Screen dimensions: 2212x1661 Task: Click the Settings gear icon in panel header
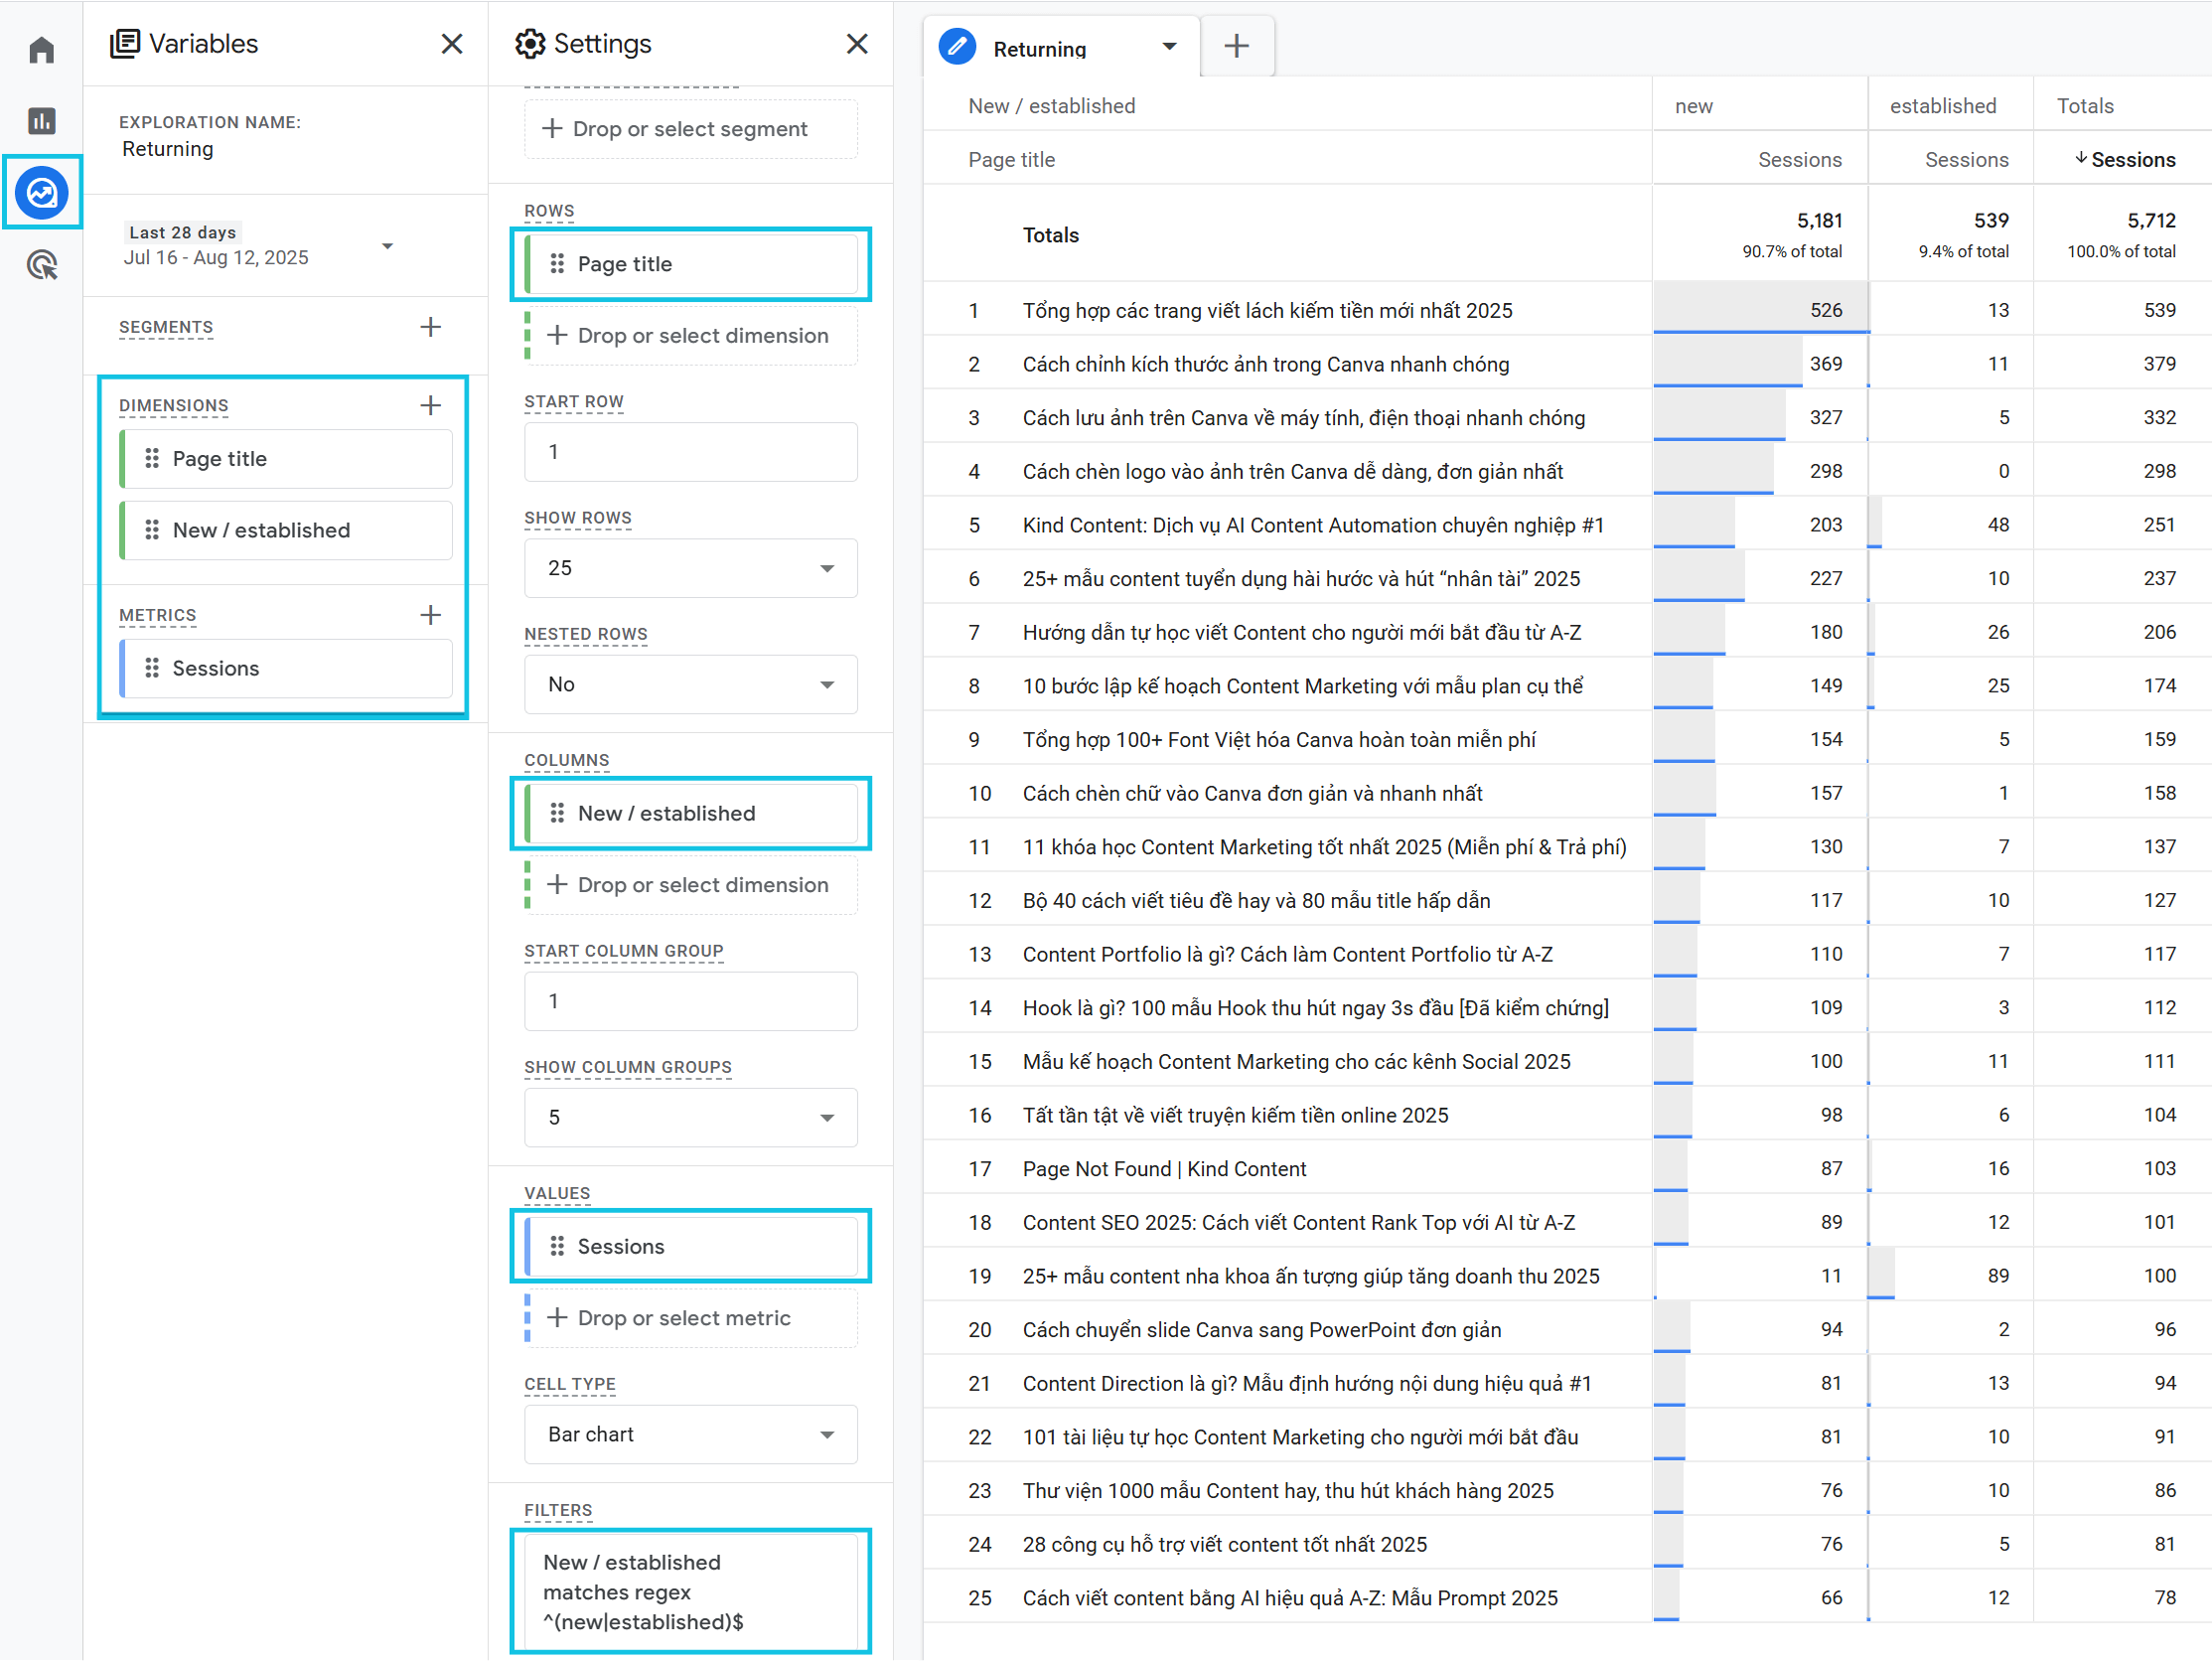click(x=530, y=43)
